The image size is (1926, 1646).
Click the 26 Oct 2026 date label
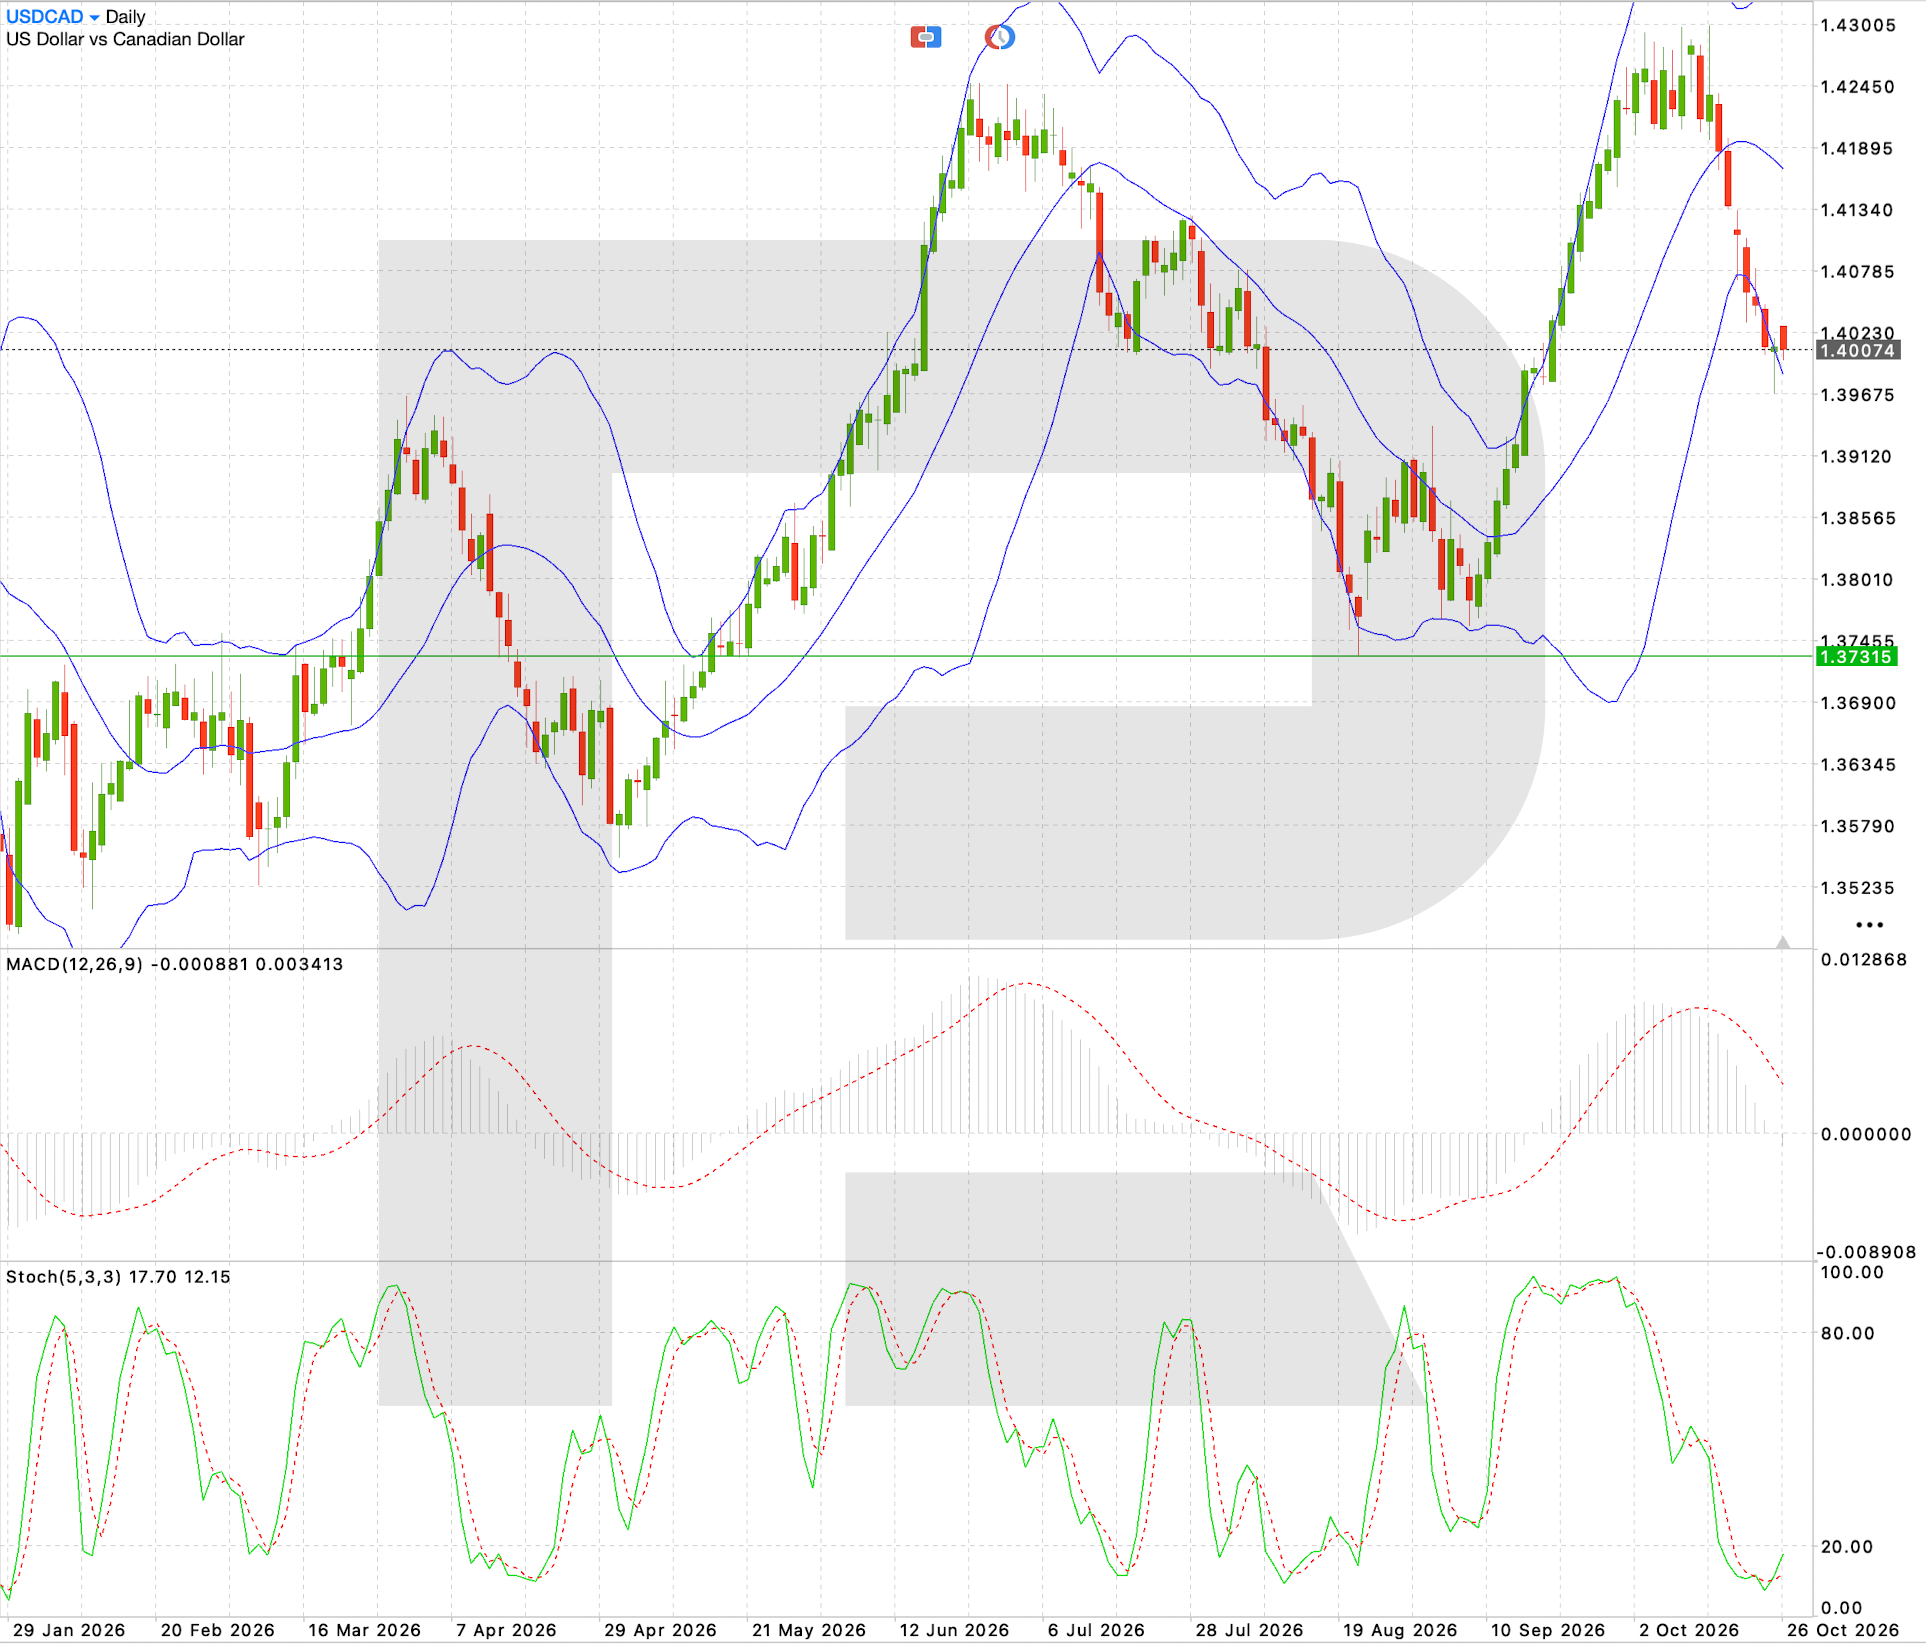tap(1843, 1630)
